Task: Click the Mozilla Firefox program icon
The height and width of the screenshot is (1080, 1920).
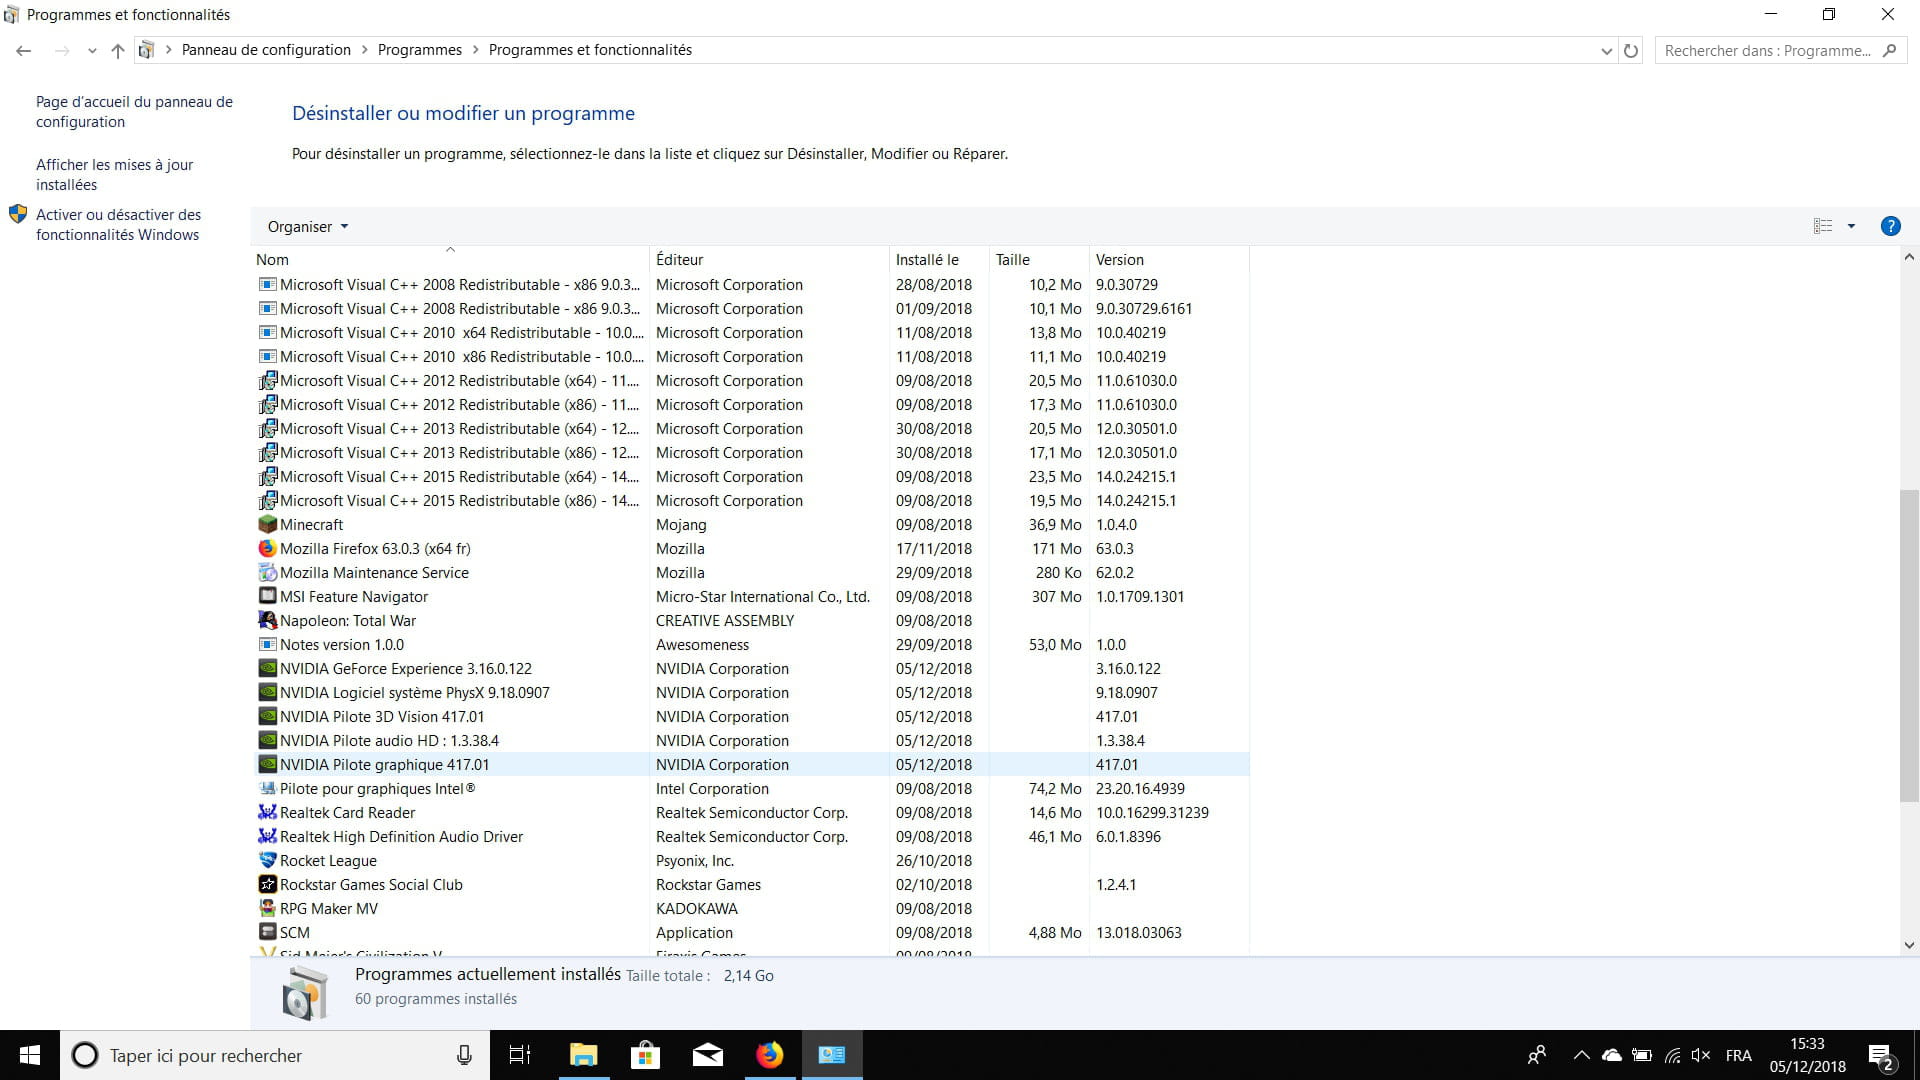Action: pos(267,548)
